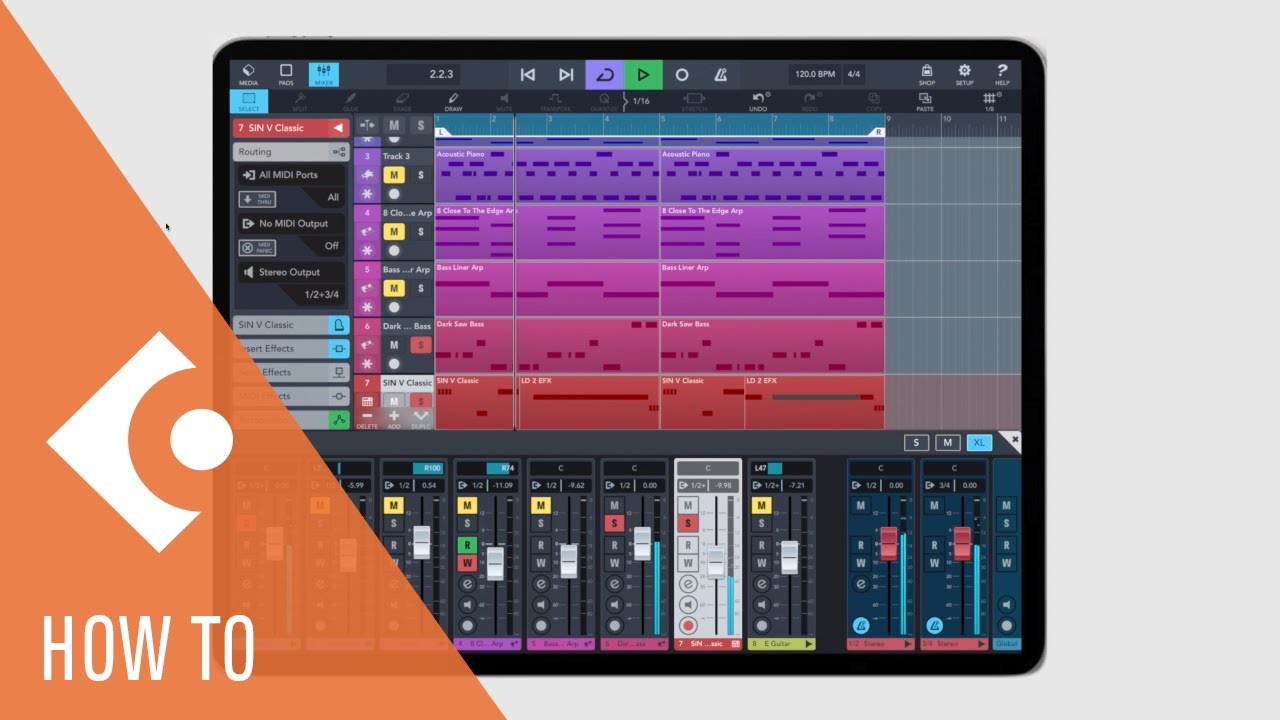Image resolution: width=1280 pixels, height=720 pixels.
Task: Choose the Select tool
Action: point(249,101)
